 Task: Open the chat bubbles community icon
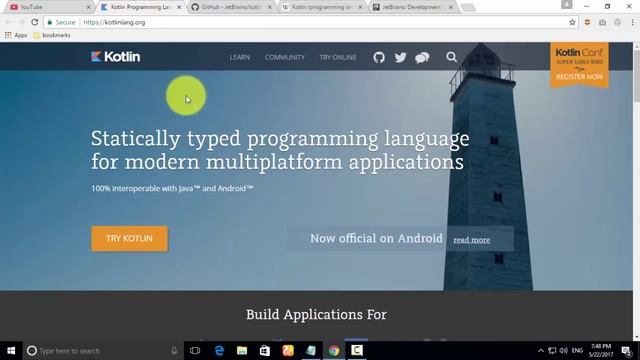pos(422,58)
